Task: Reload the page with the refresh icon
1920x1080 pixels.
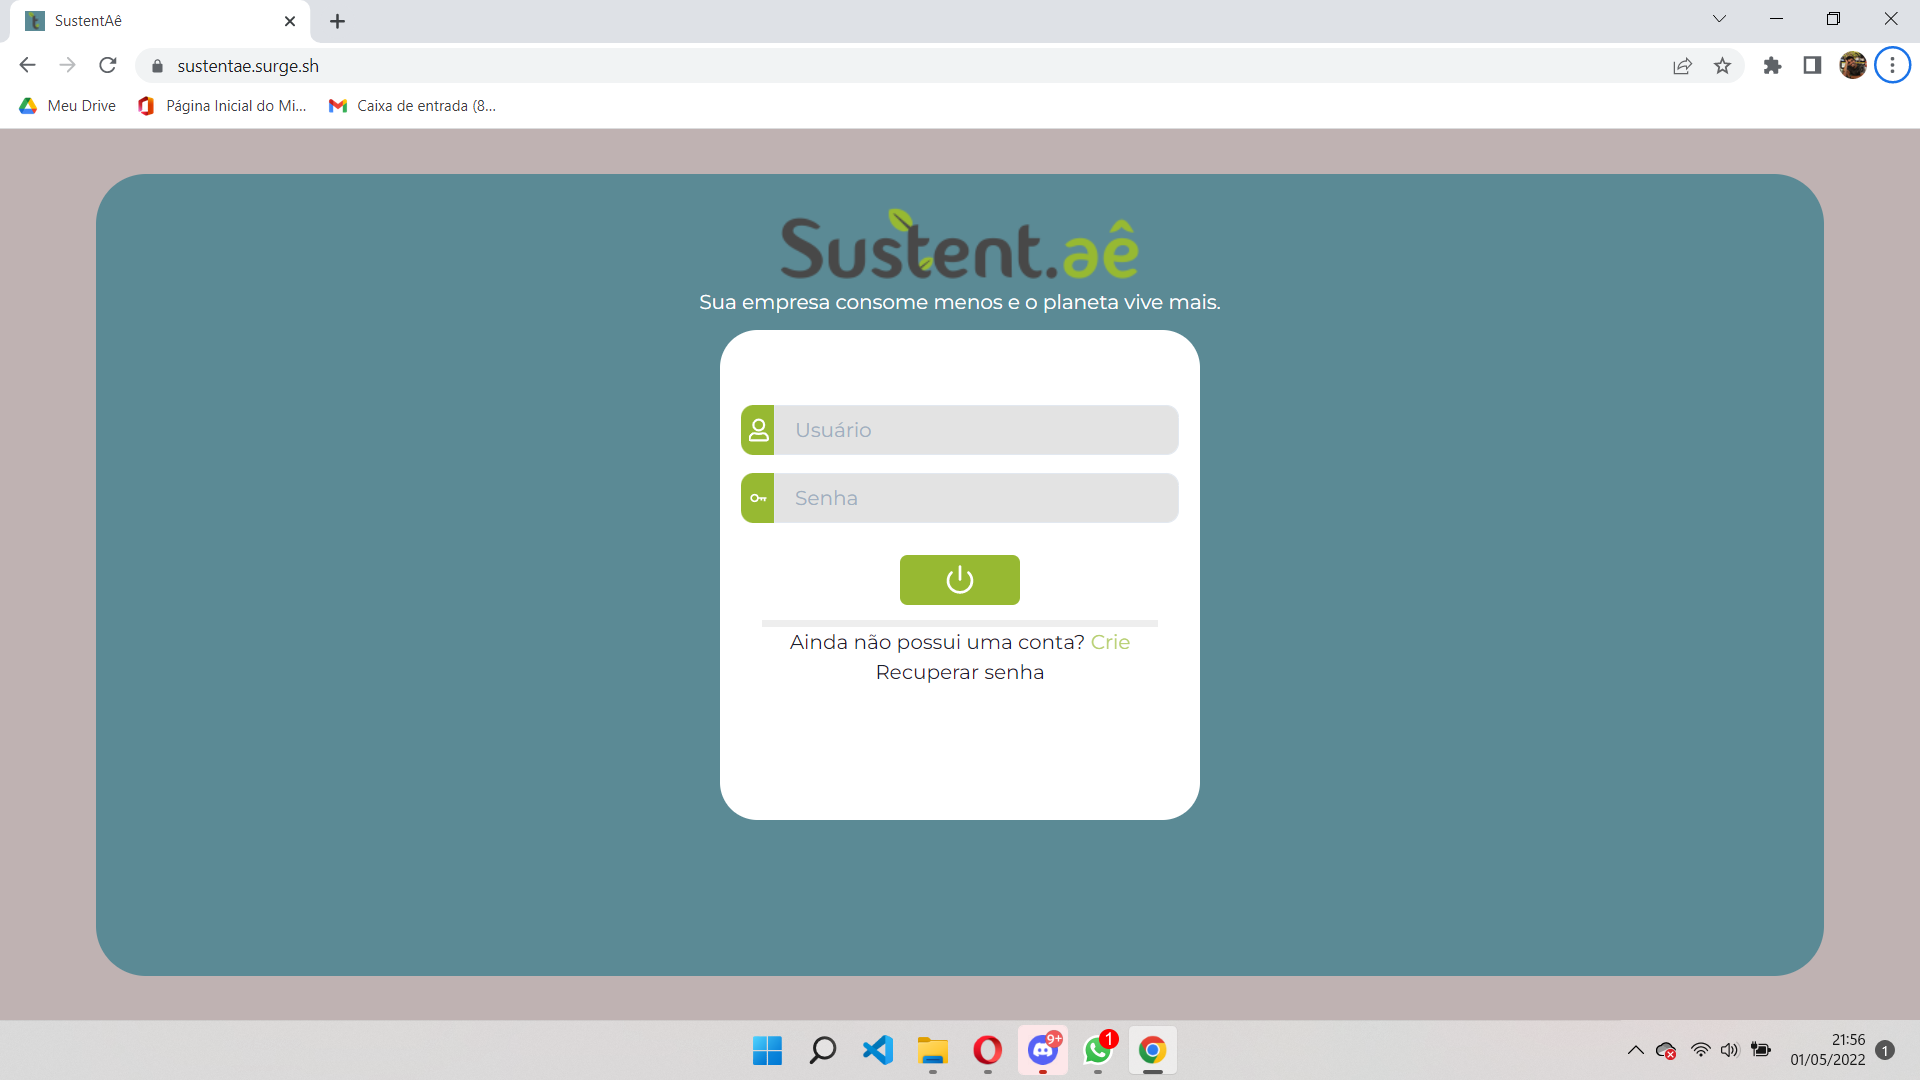Action: pyautogui.click(x=108, y=66)
